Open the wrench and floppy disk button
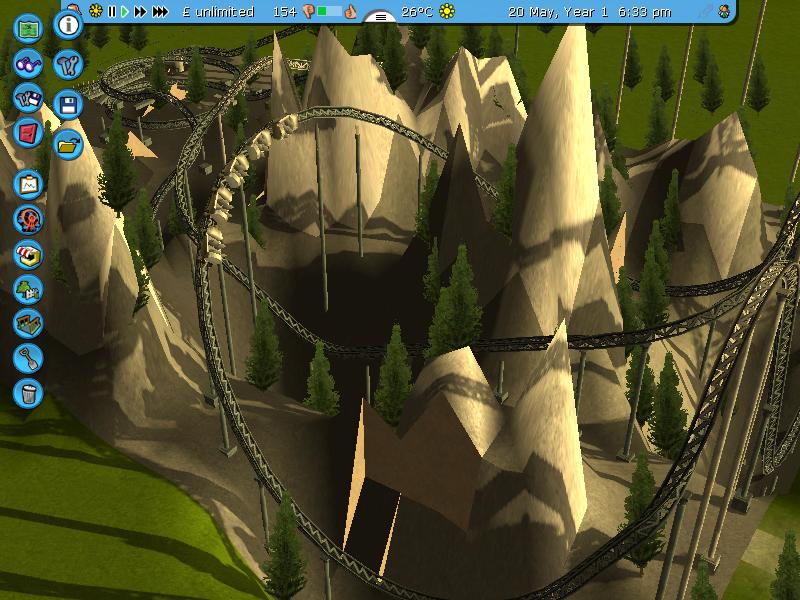 pos(28,98)
